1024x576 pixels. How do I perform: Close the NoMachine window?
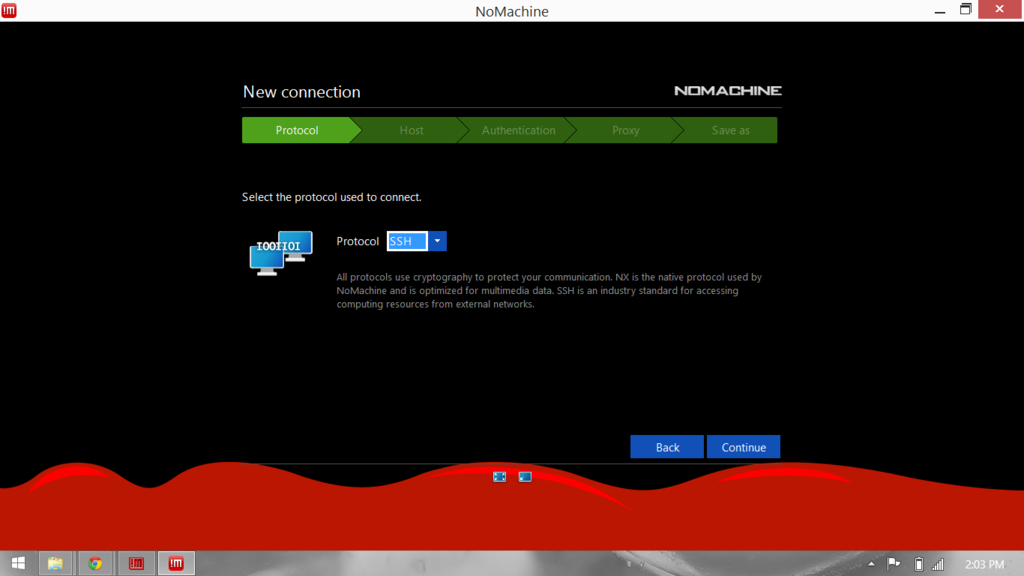[x=999, y=10]
